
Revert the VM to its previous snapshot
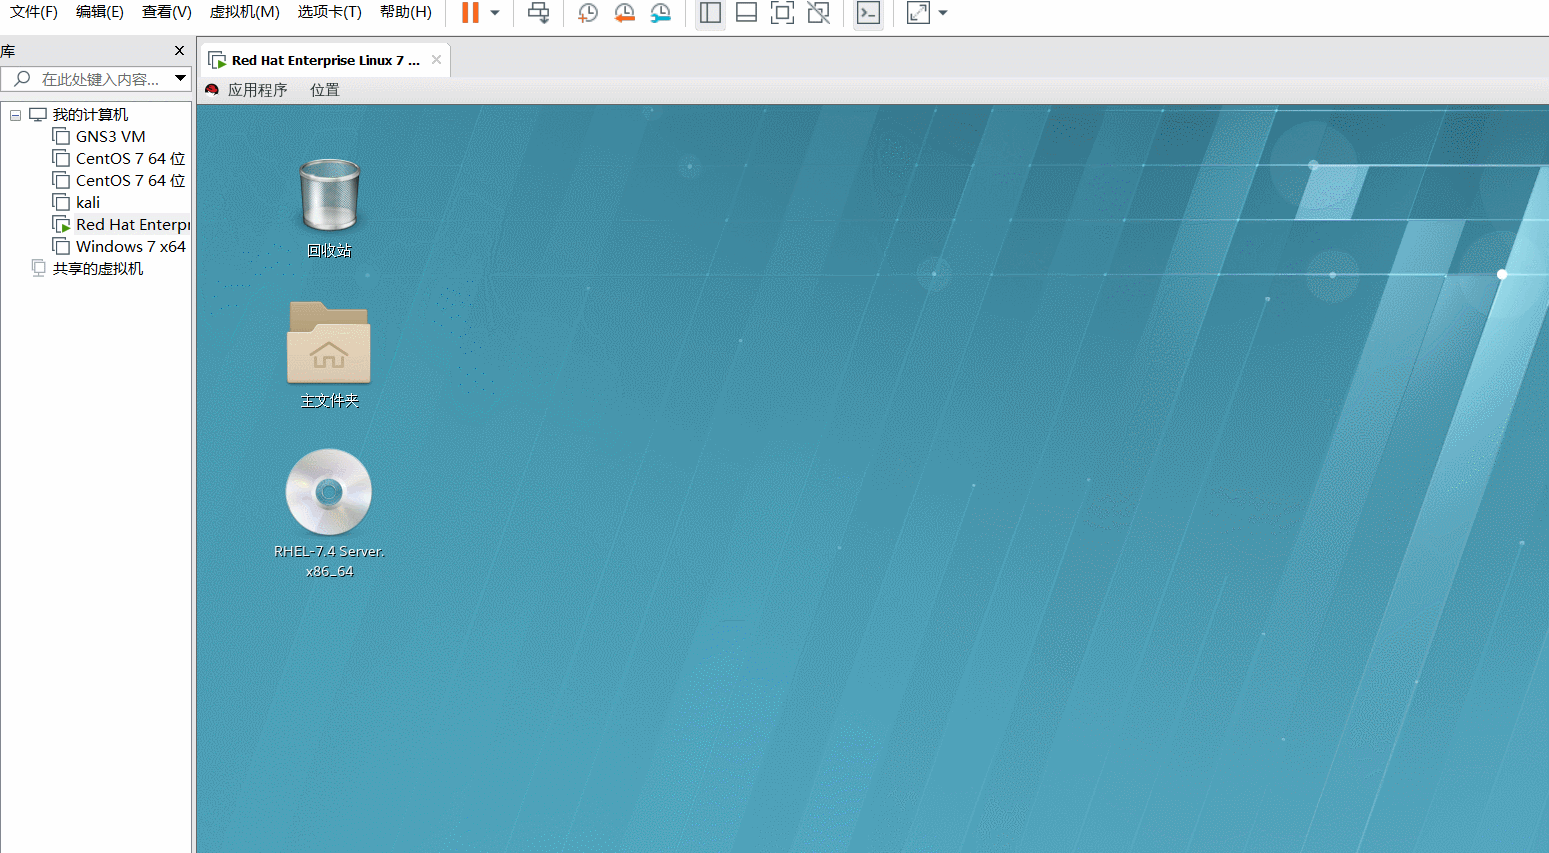pyautogui.click(x=624, y=13)
